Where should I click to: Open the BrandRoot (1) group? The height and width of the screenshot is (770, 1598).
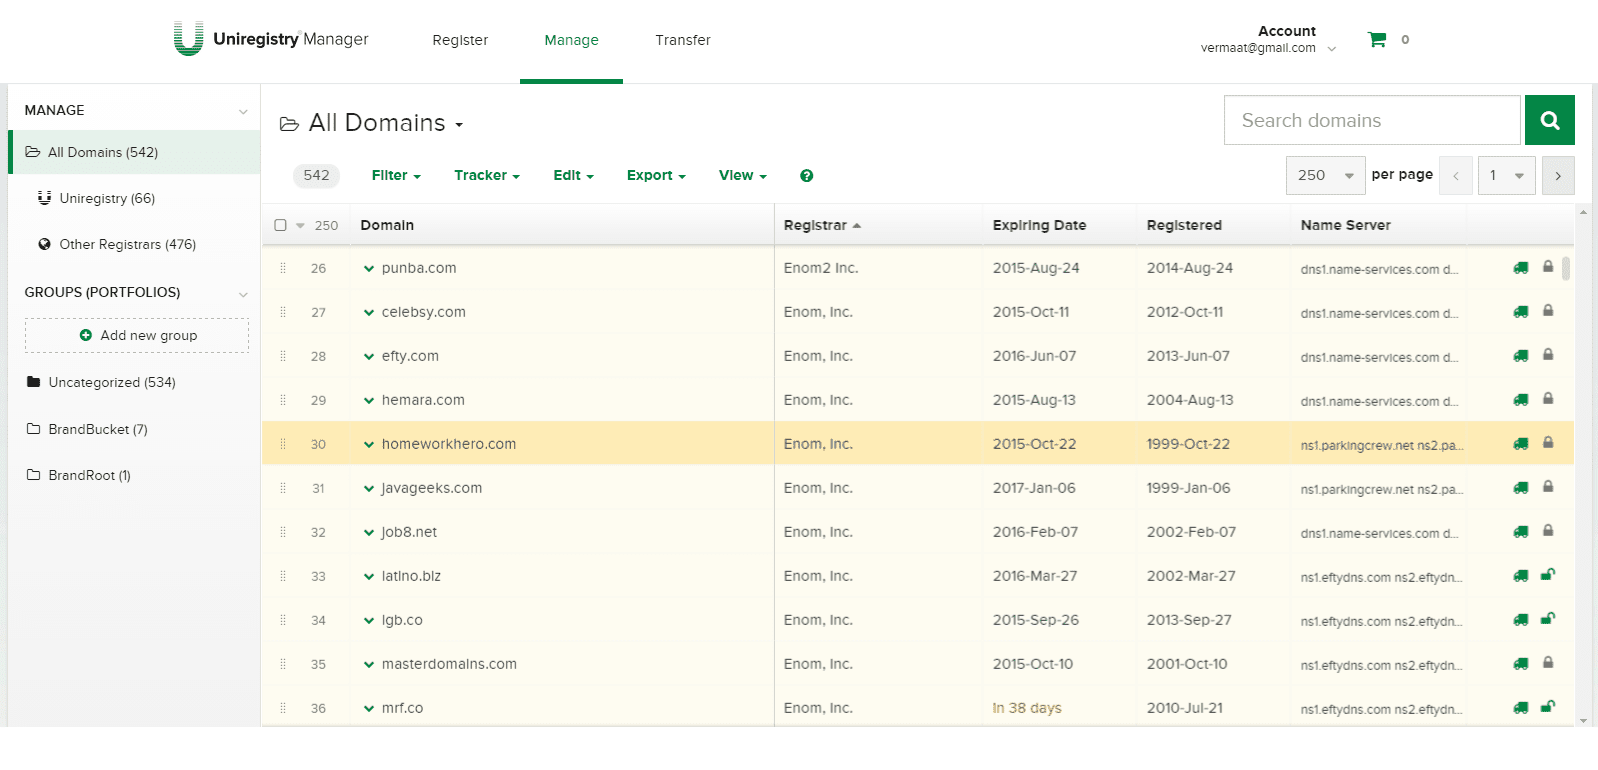coord(79,475)
